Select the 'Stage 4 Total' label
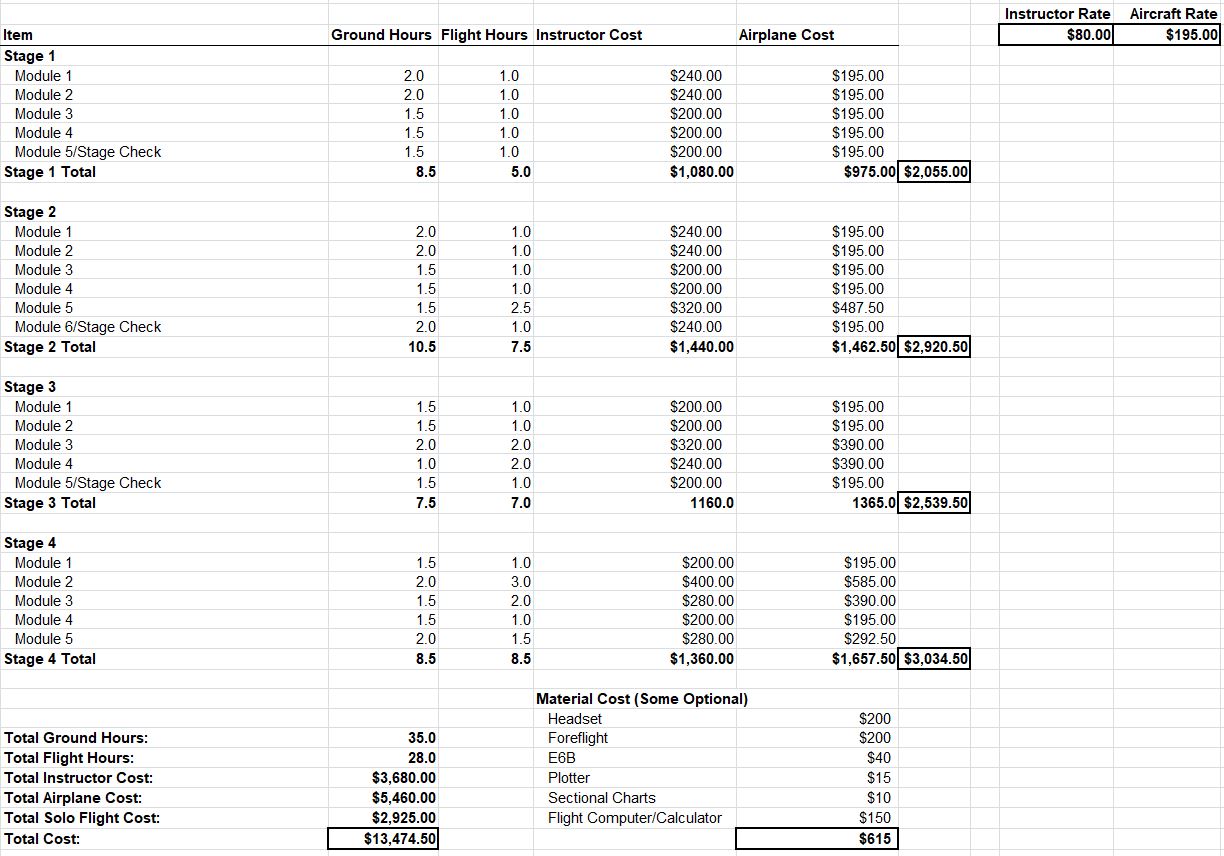 point(50,659)
